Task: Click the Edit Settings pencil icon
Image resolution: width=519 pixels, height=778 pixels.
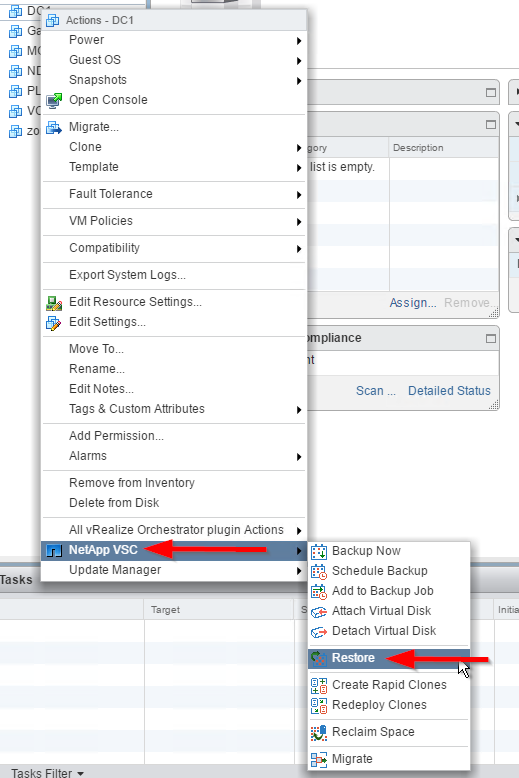Action: click(54, 322)
